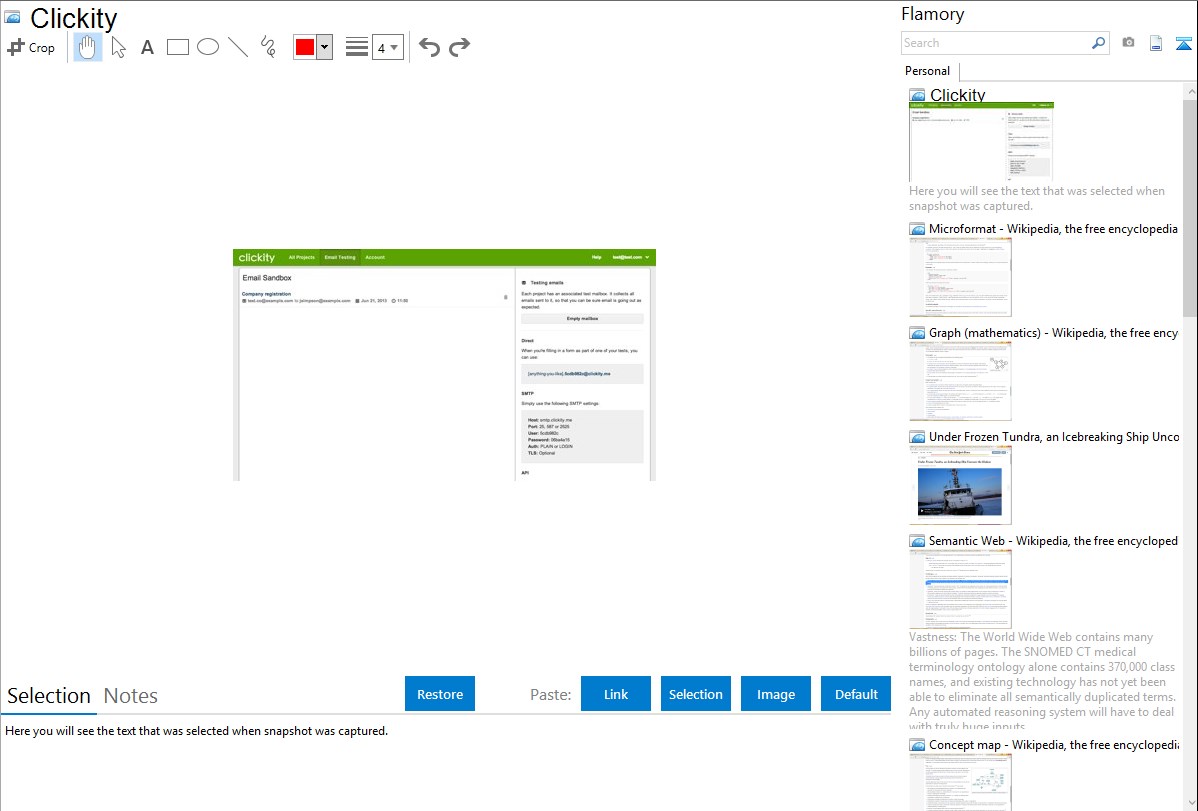
Task: Click the document page icon
Action: tap(1156, 43)
